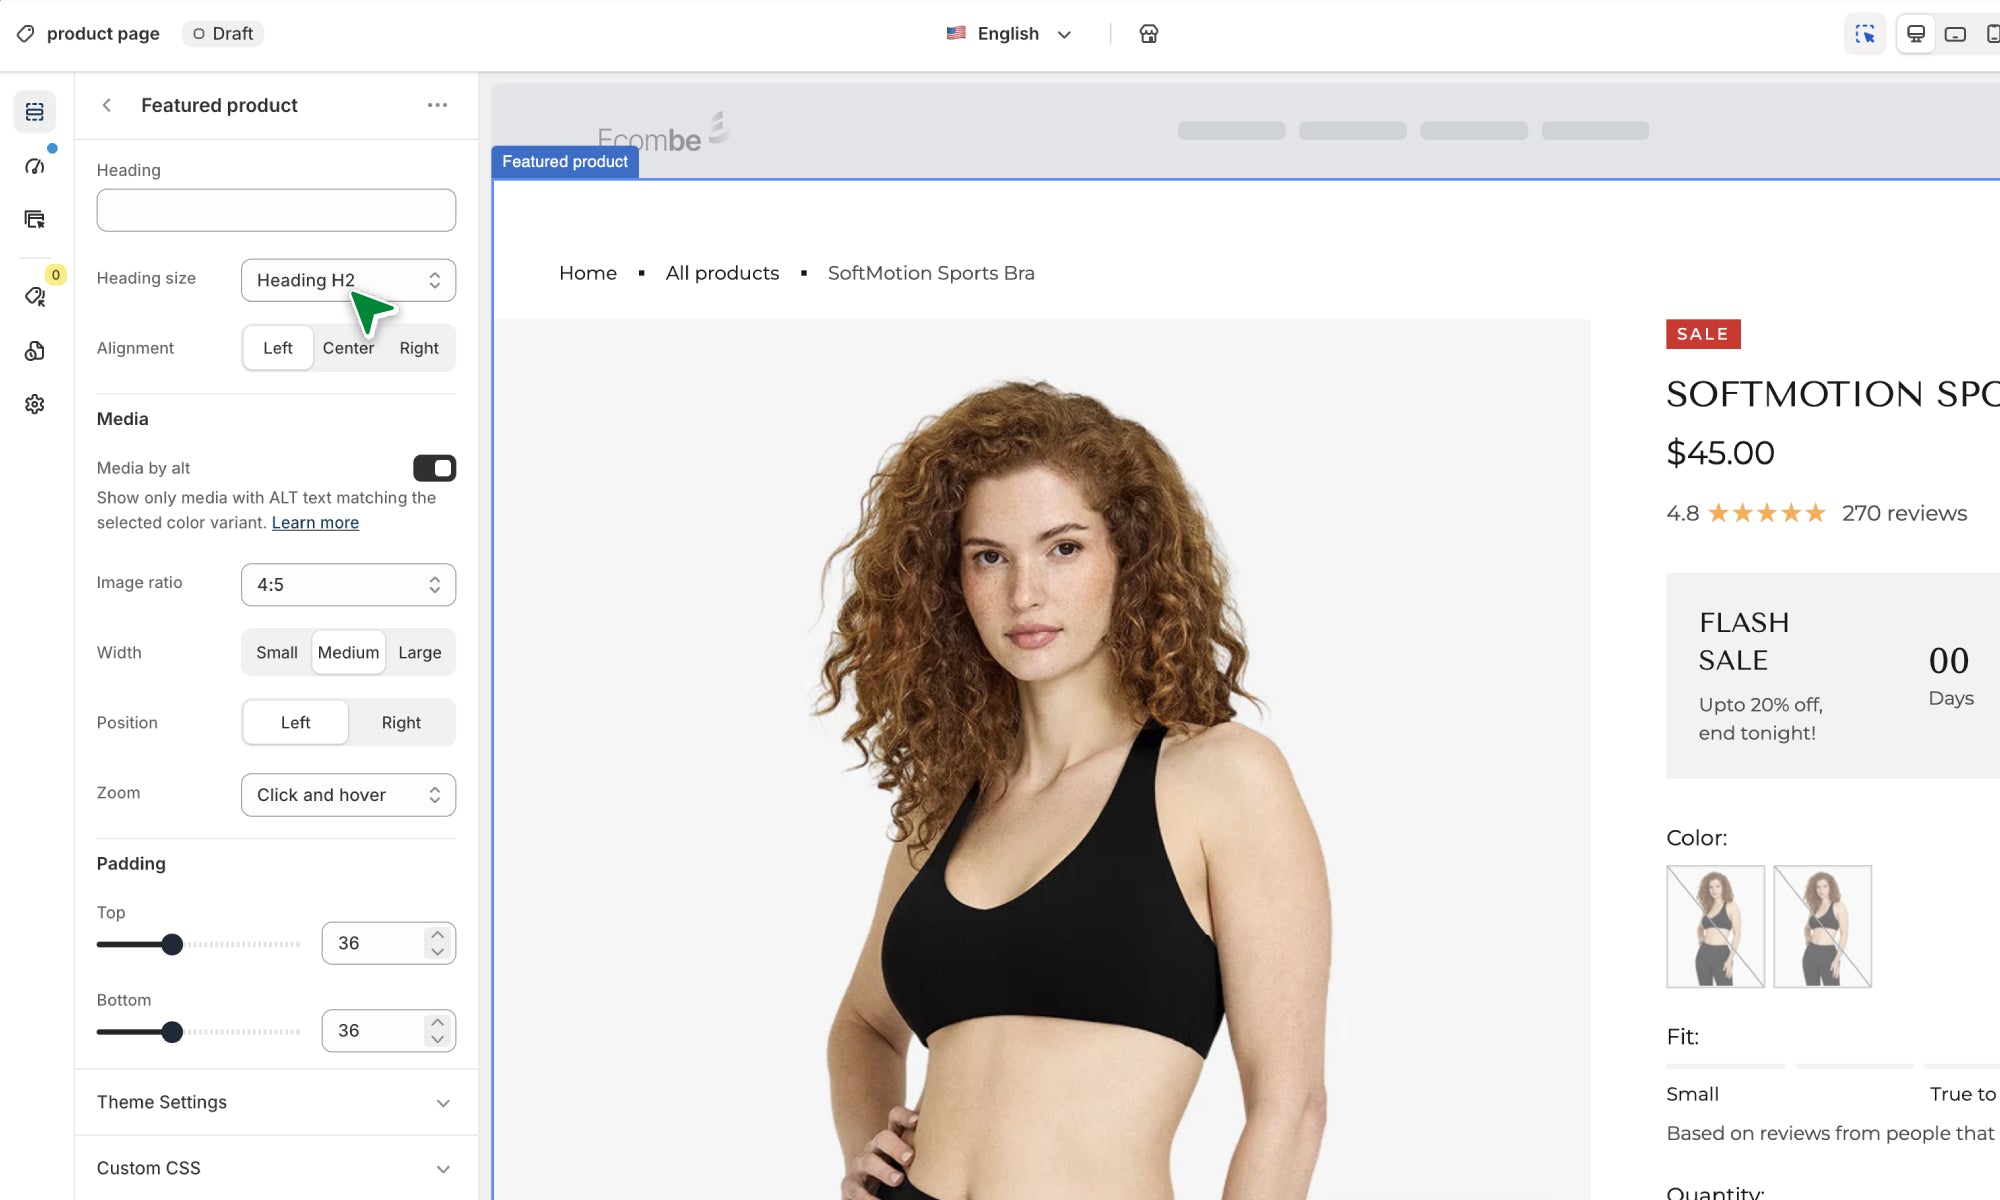The width and height of the screenshot is (2000, 1200).
Task: Expand the Custom CSS section
Action: pos(276,1168)
